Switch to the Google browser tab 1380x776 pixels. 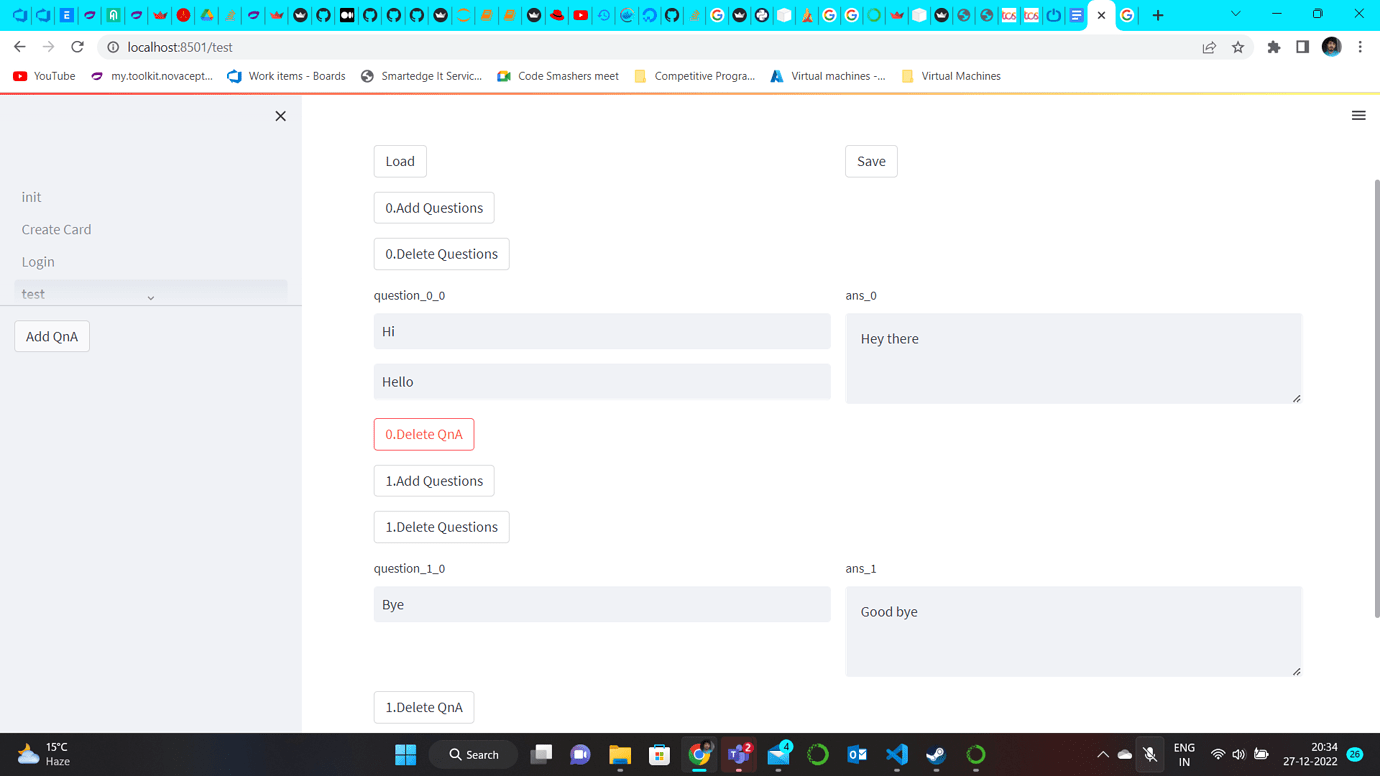click(x=1127, y=15)
